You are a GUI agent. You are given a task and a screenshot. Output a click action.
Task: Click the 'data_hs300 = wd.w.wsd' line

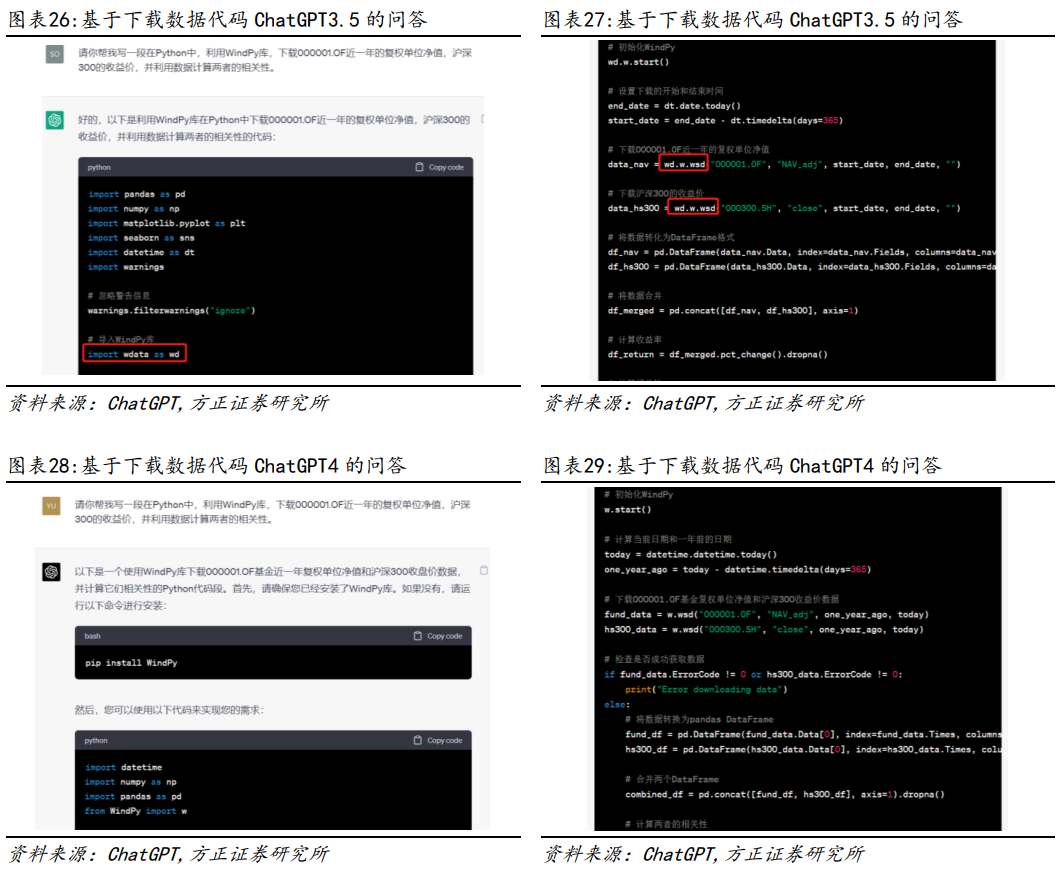click(784, 208)
